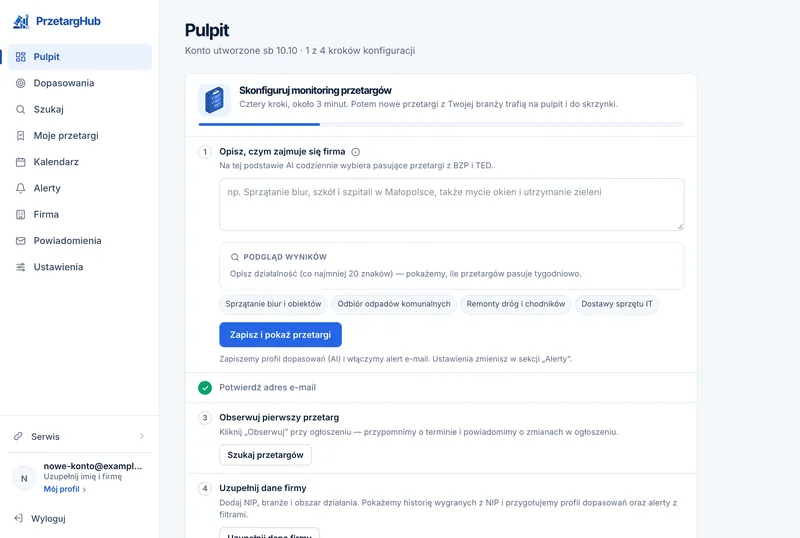Open the Mój profil link

pos(65,489)
